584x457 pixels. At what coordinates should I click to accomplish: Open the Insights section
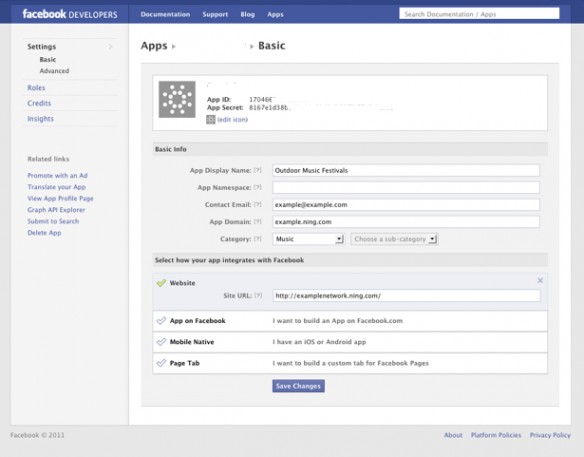point(40,119)
